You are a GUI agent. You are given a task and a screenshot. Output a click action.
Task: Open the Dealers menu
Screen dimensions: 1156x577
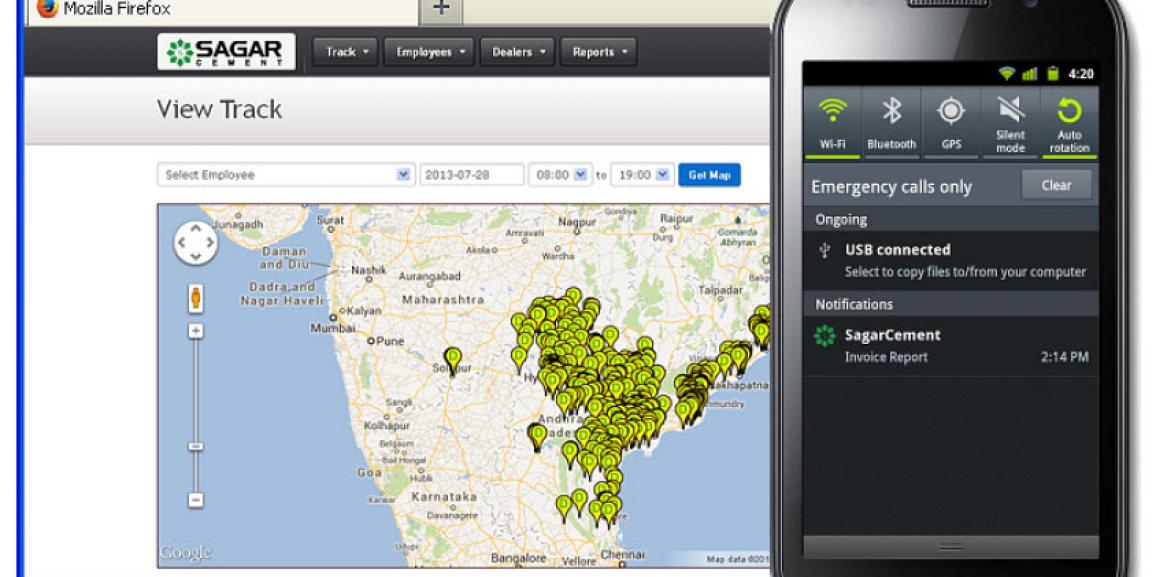pyautogui.click(x=518, y=52)
